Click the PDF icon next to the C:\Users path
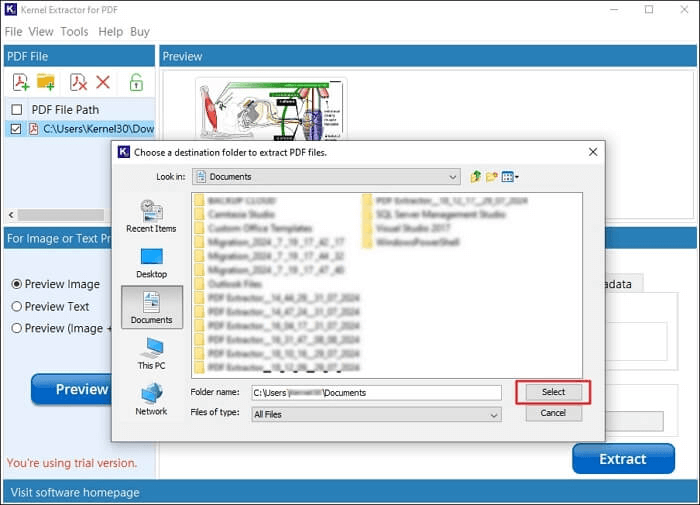This screenshot has width=700, height=505. pyautogui.click(x=33, y=129)
